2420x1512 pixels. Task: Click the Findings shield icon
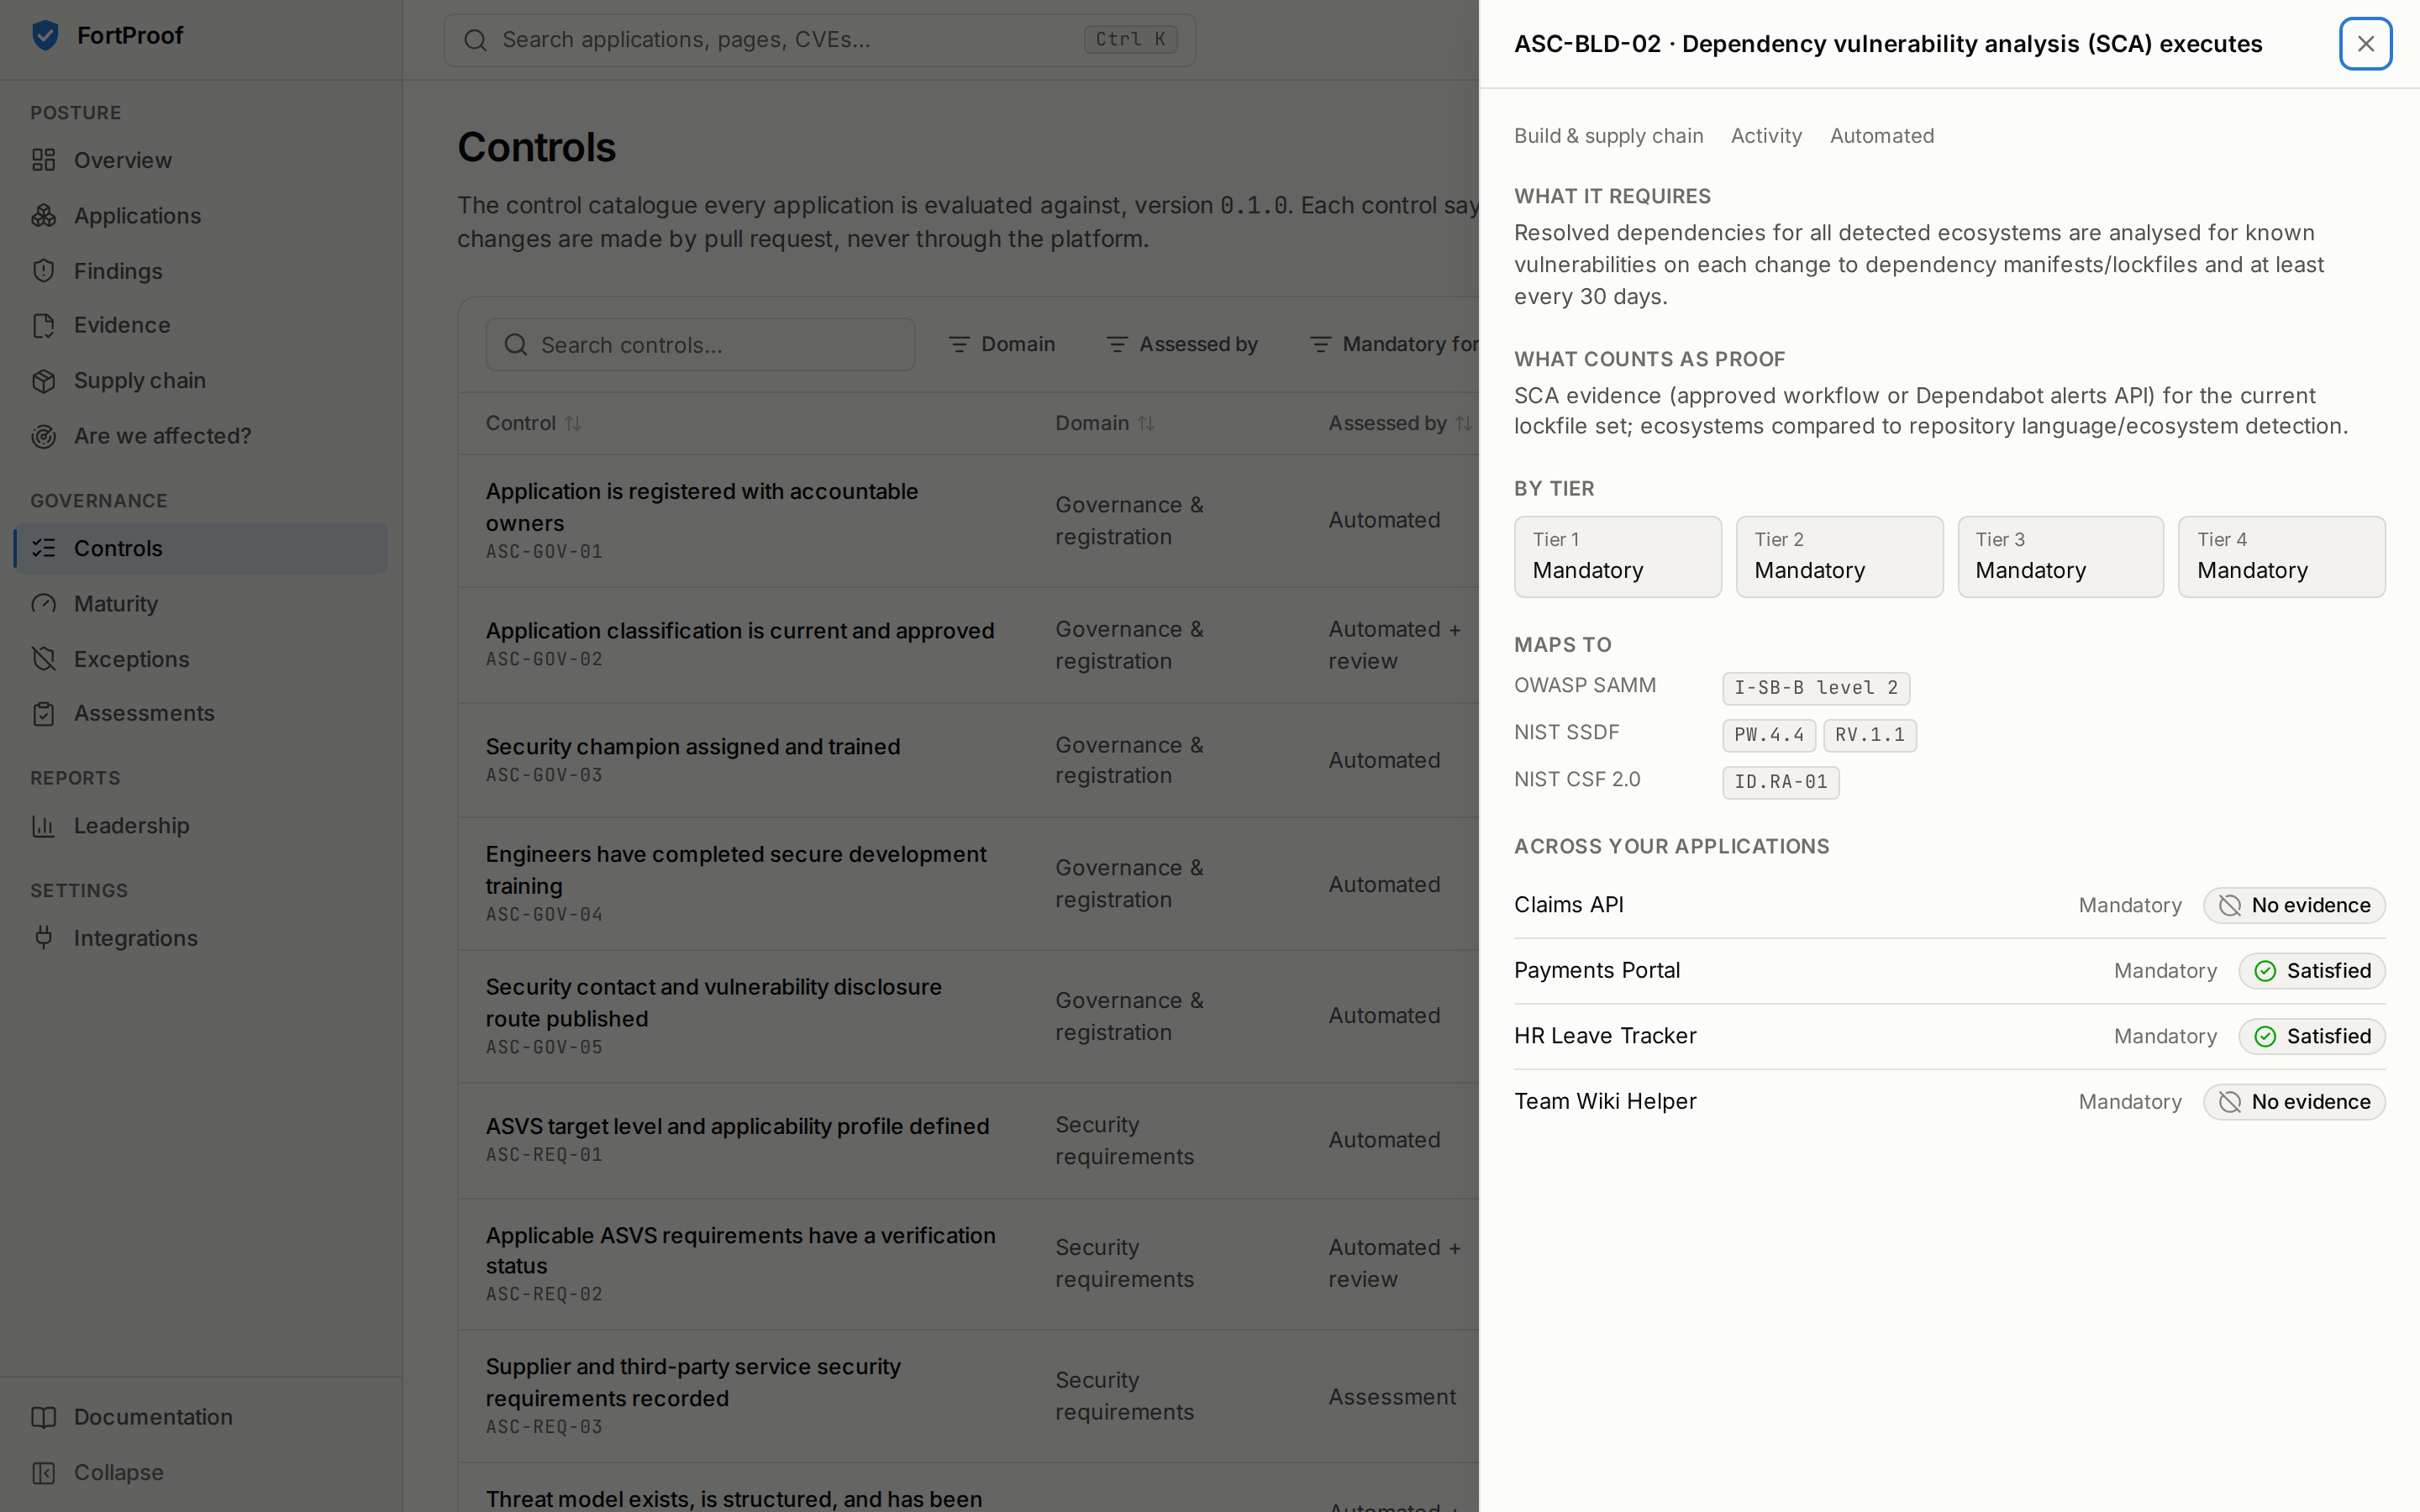point(43,271)
